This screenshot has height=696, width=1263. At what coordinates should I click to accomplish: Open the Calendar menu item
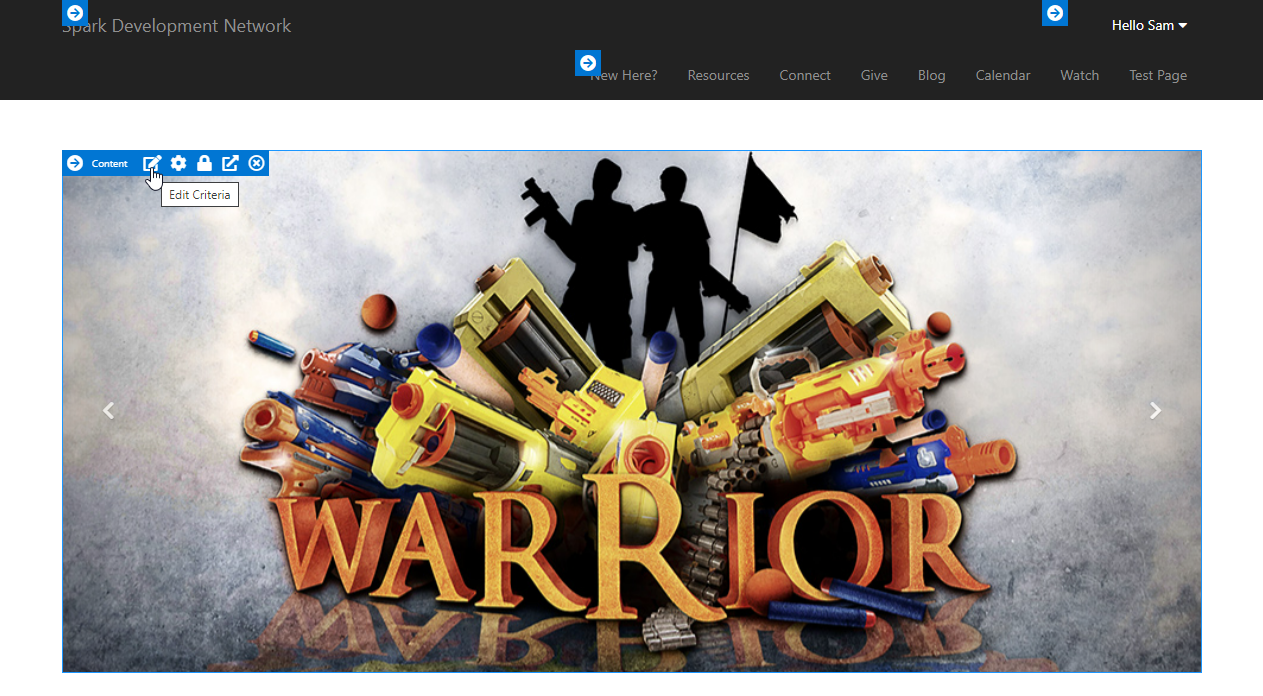1003,75
